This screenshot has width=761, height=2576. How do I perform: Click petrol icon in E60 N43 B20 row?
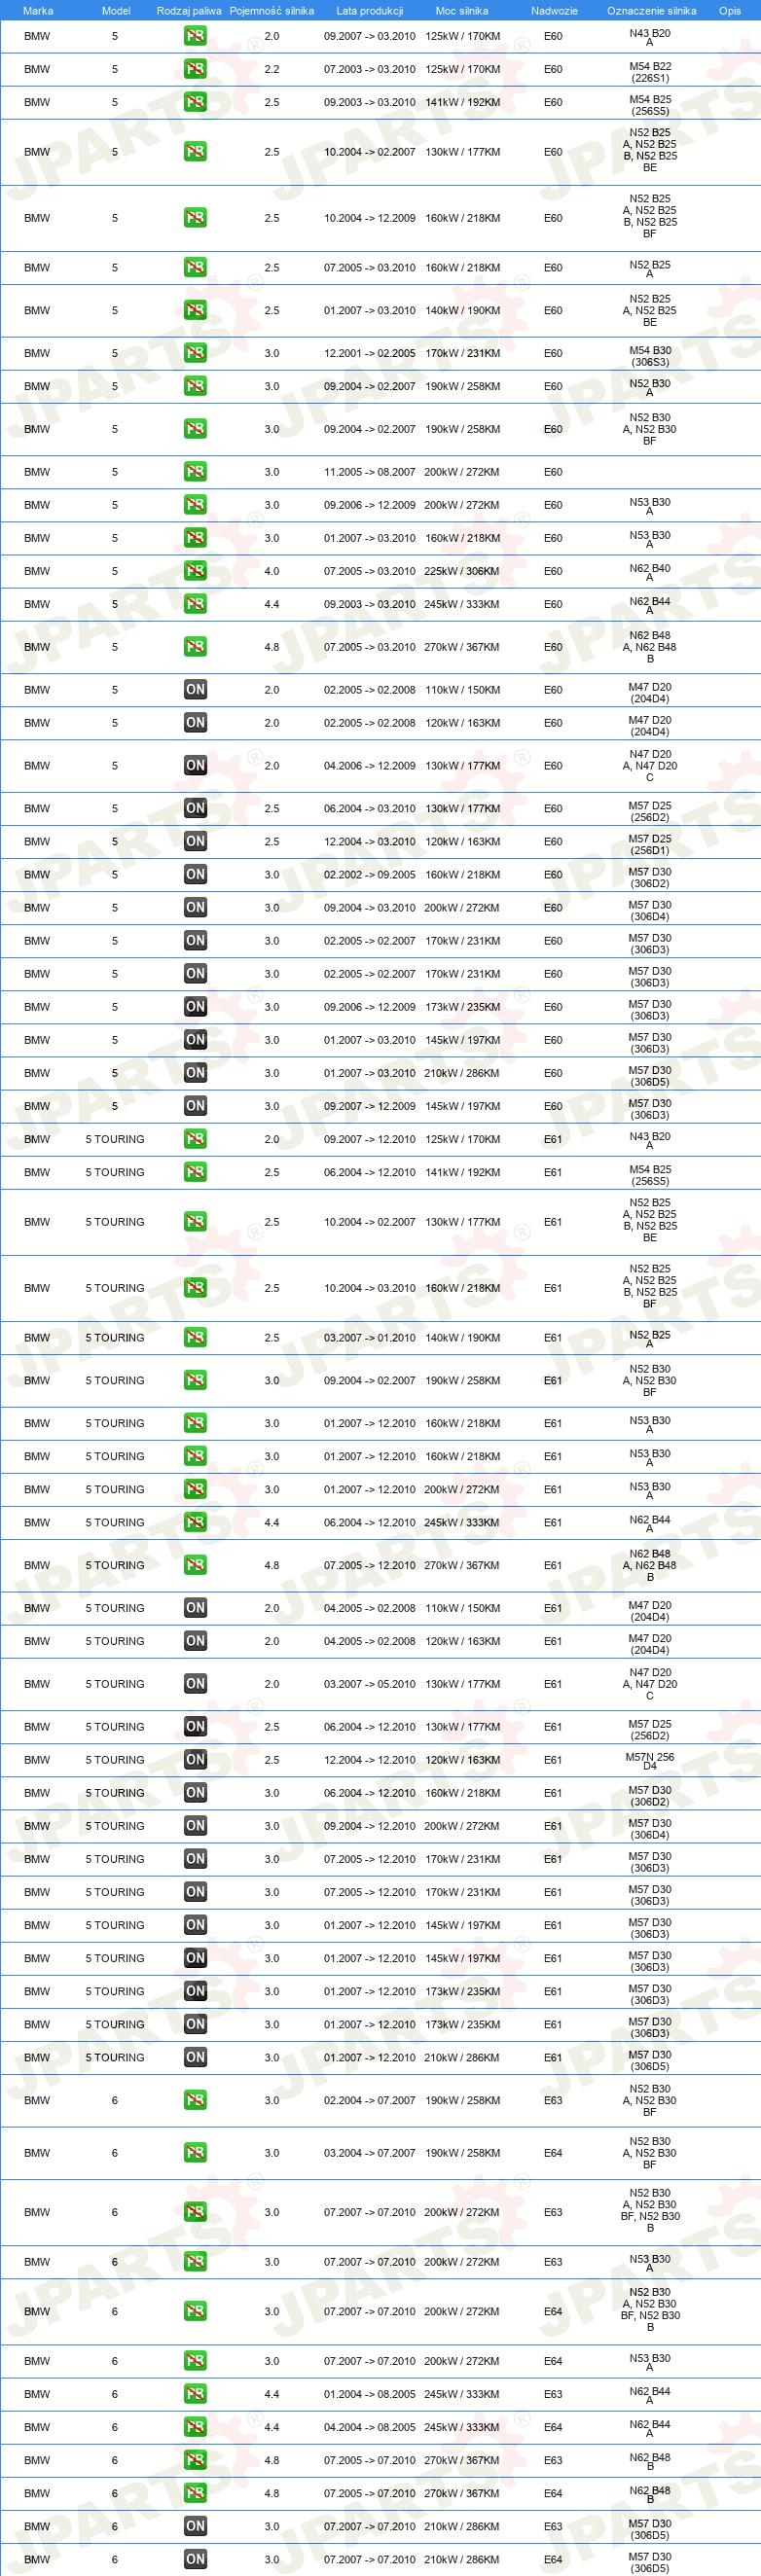pos(195,36)
